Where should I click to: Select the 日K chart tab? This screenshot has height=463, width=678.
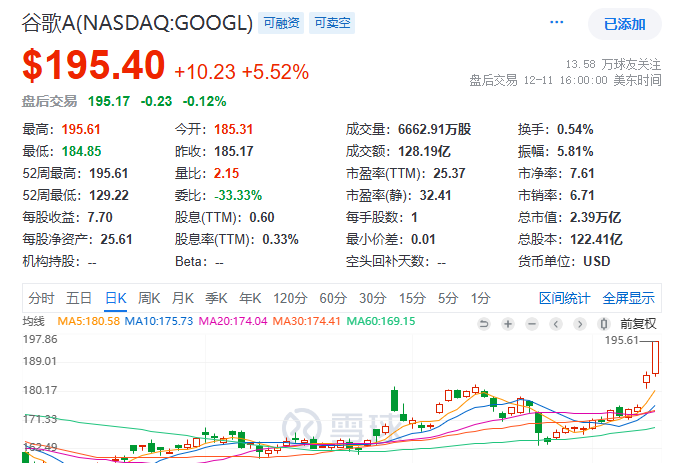[116, 298]
